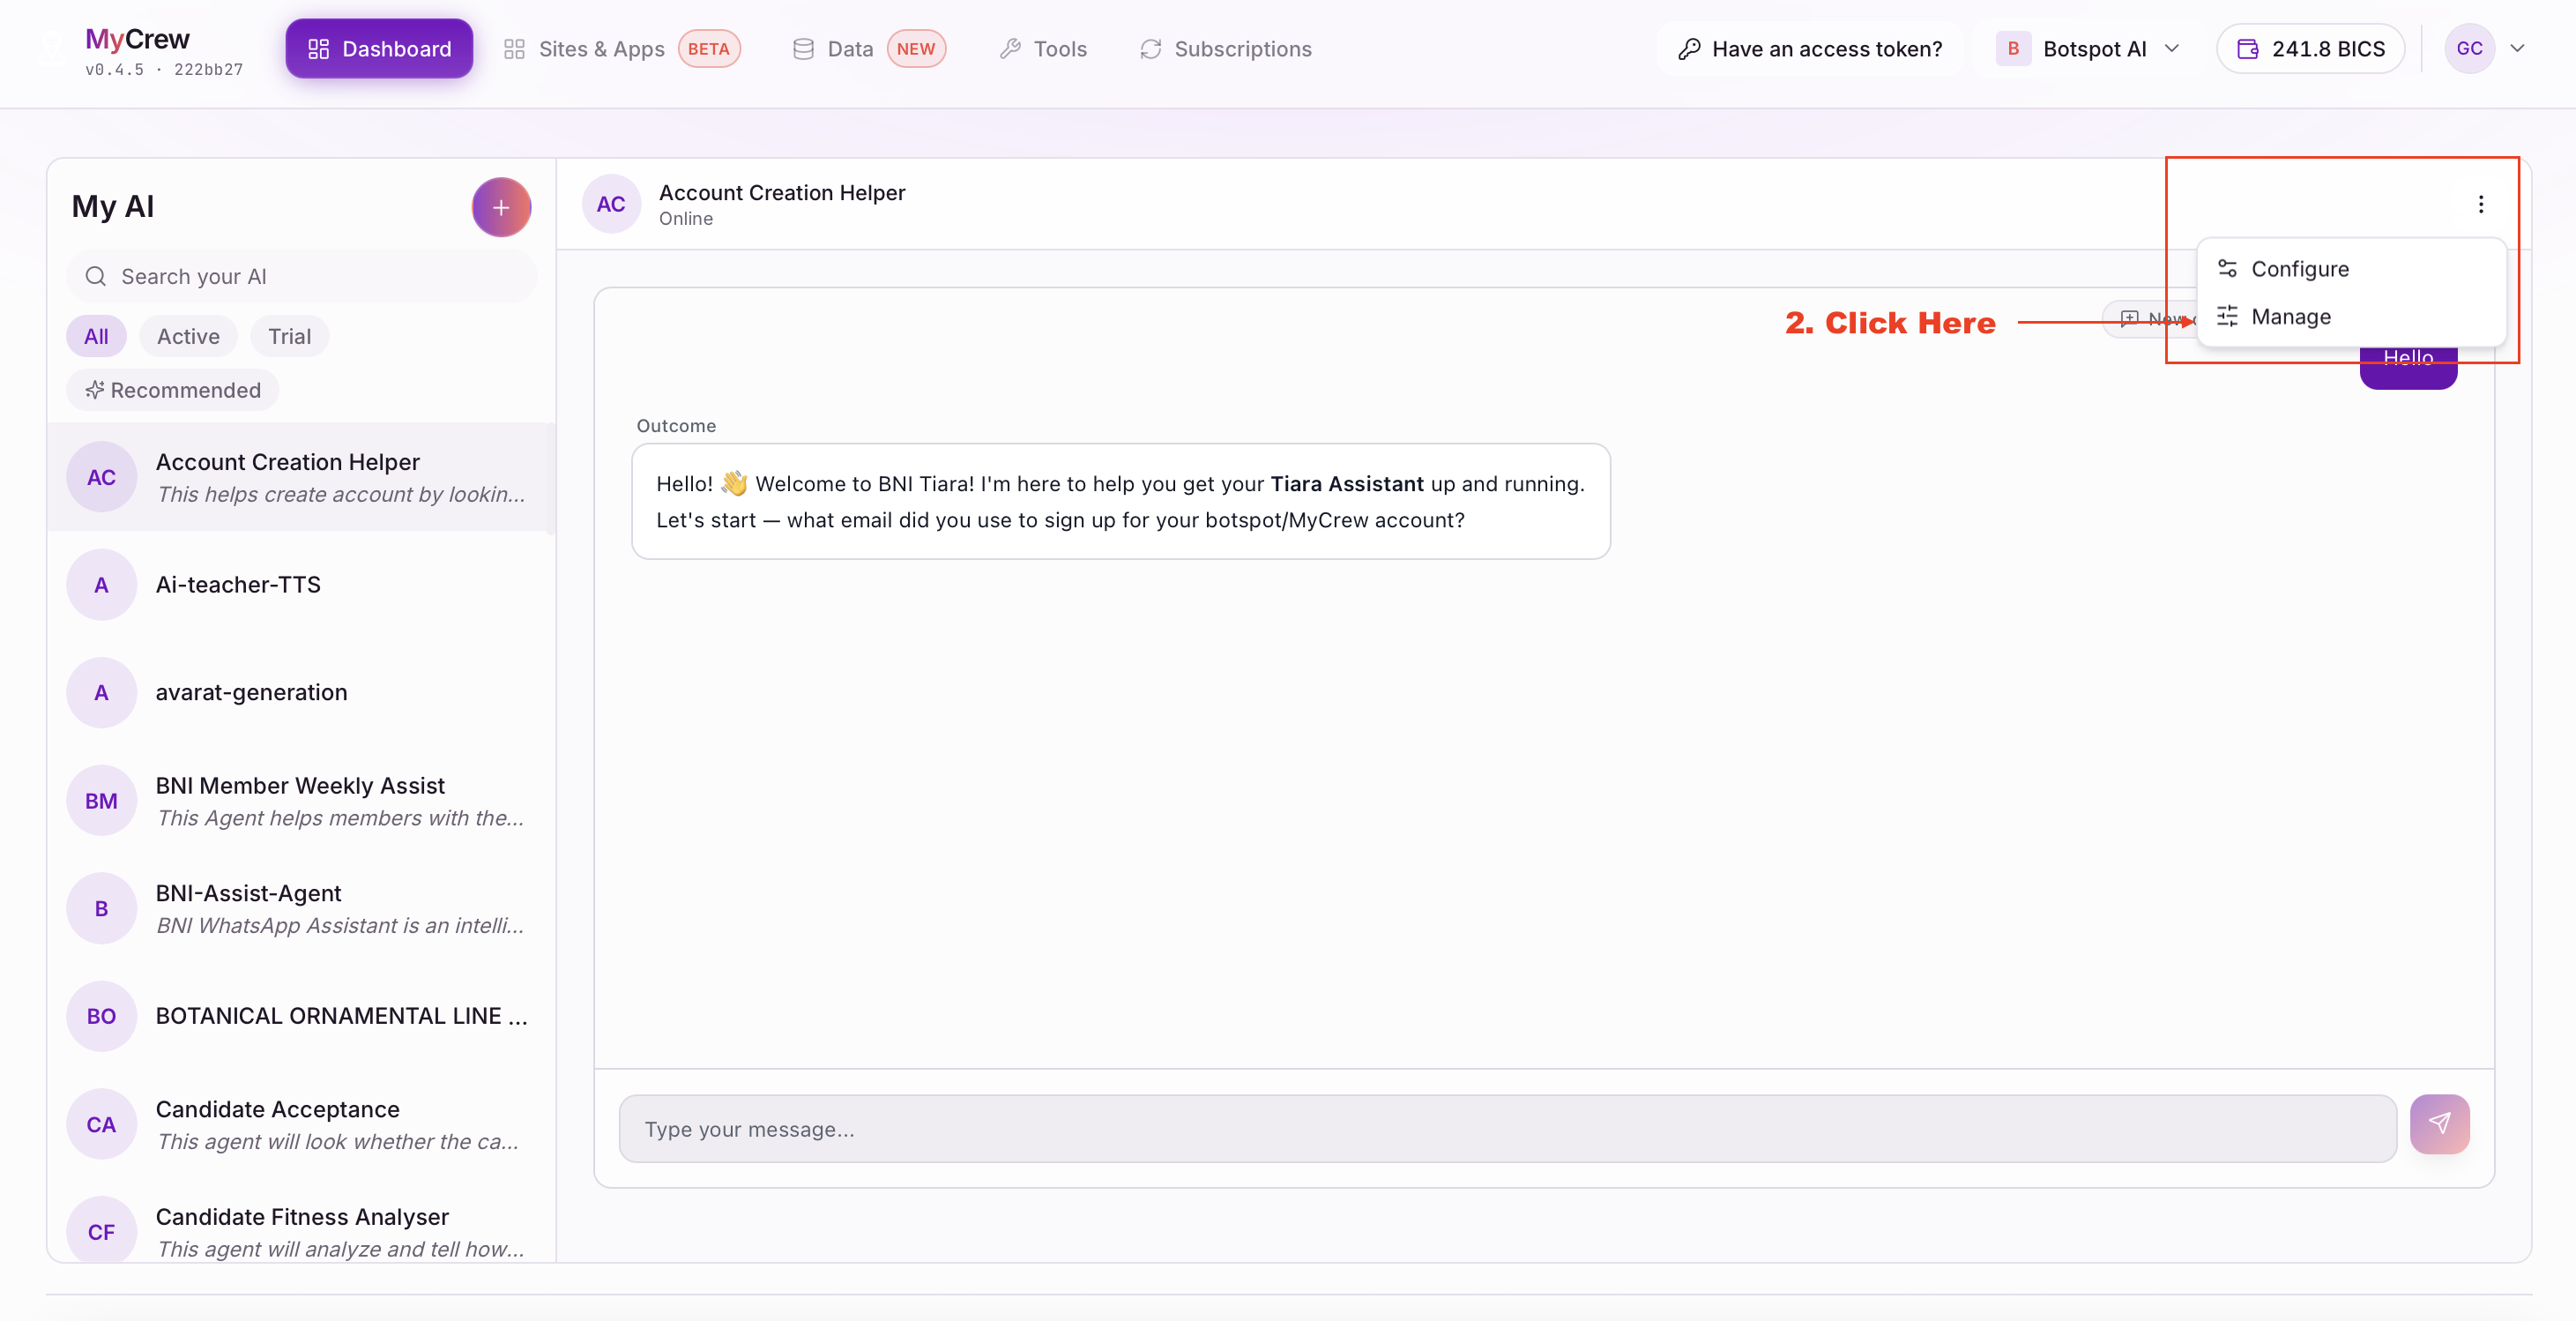Screen dimensions: 2576x1321
Task: Click Have an access token button
Action: [1810, 48]
